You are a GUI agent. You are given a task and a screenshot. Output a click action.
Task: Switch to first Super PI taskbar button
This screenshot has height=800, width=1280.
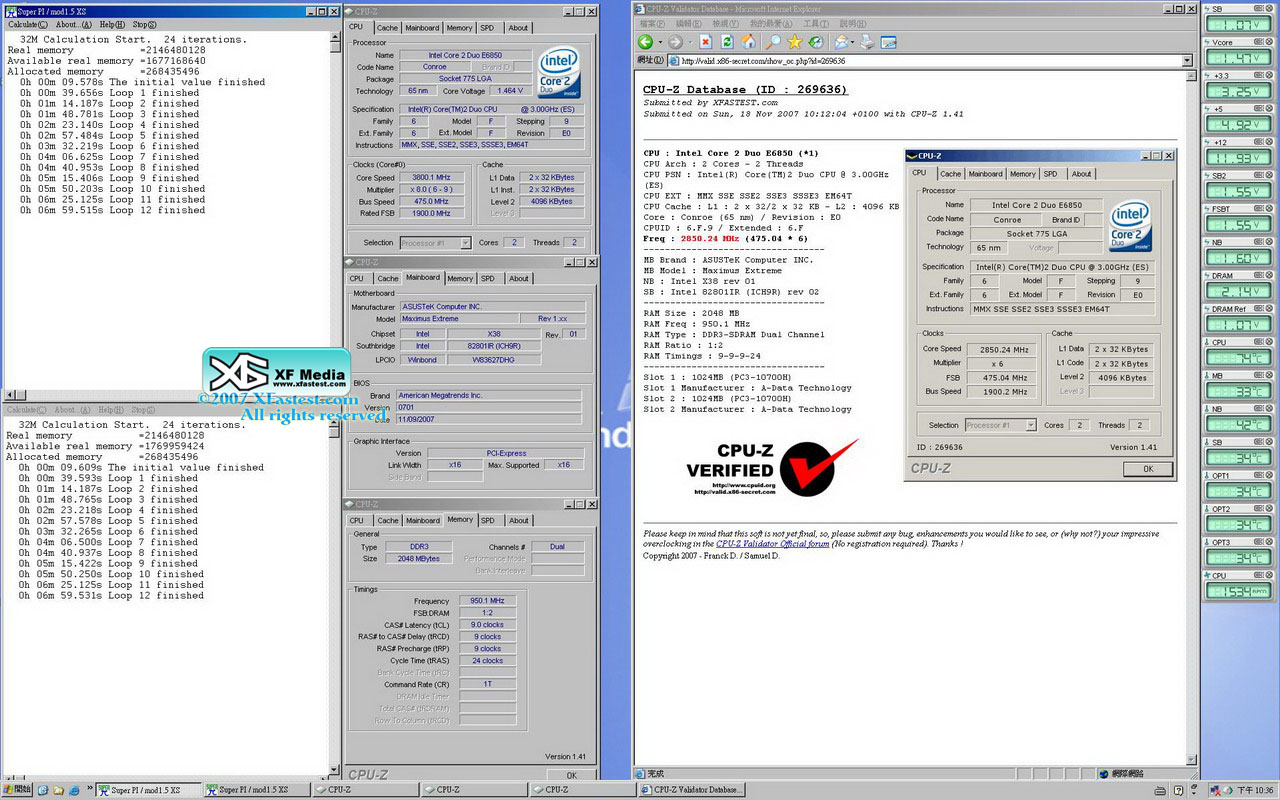click(x=148, y=790)
